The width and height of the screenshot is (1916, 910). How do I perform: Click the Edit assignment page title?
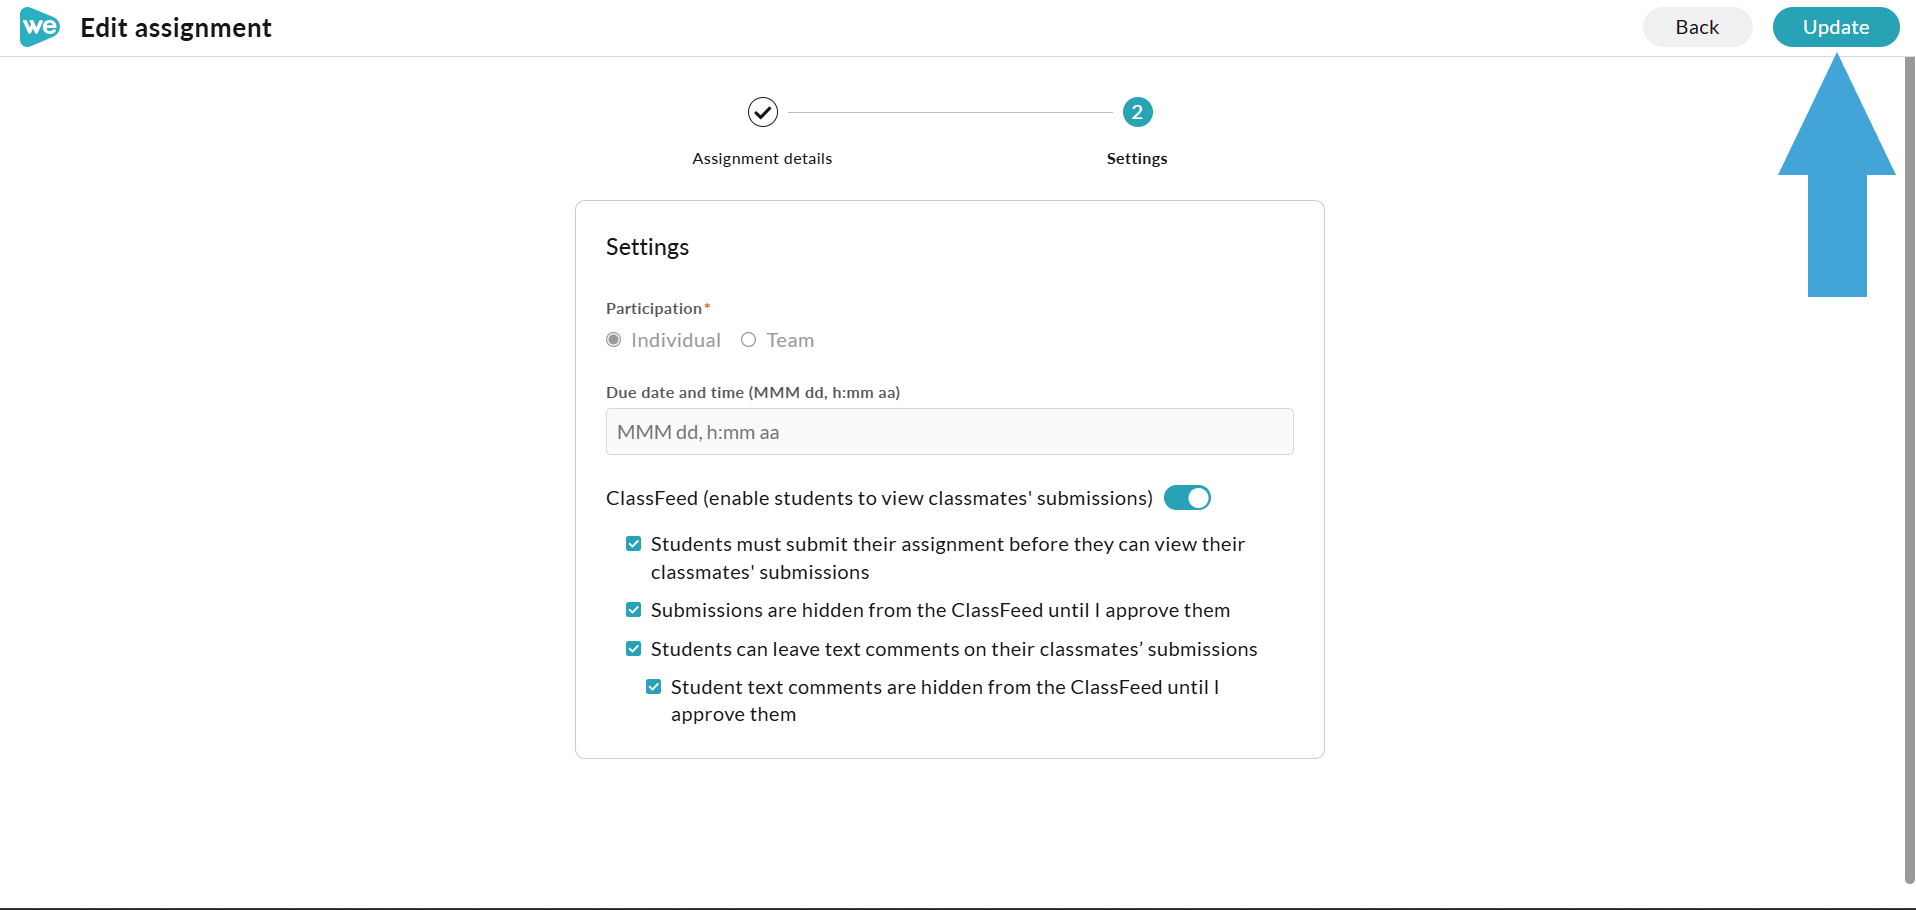click(x=176, y=28)
